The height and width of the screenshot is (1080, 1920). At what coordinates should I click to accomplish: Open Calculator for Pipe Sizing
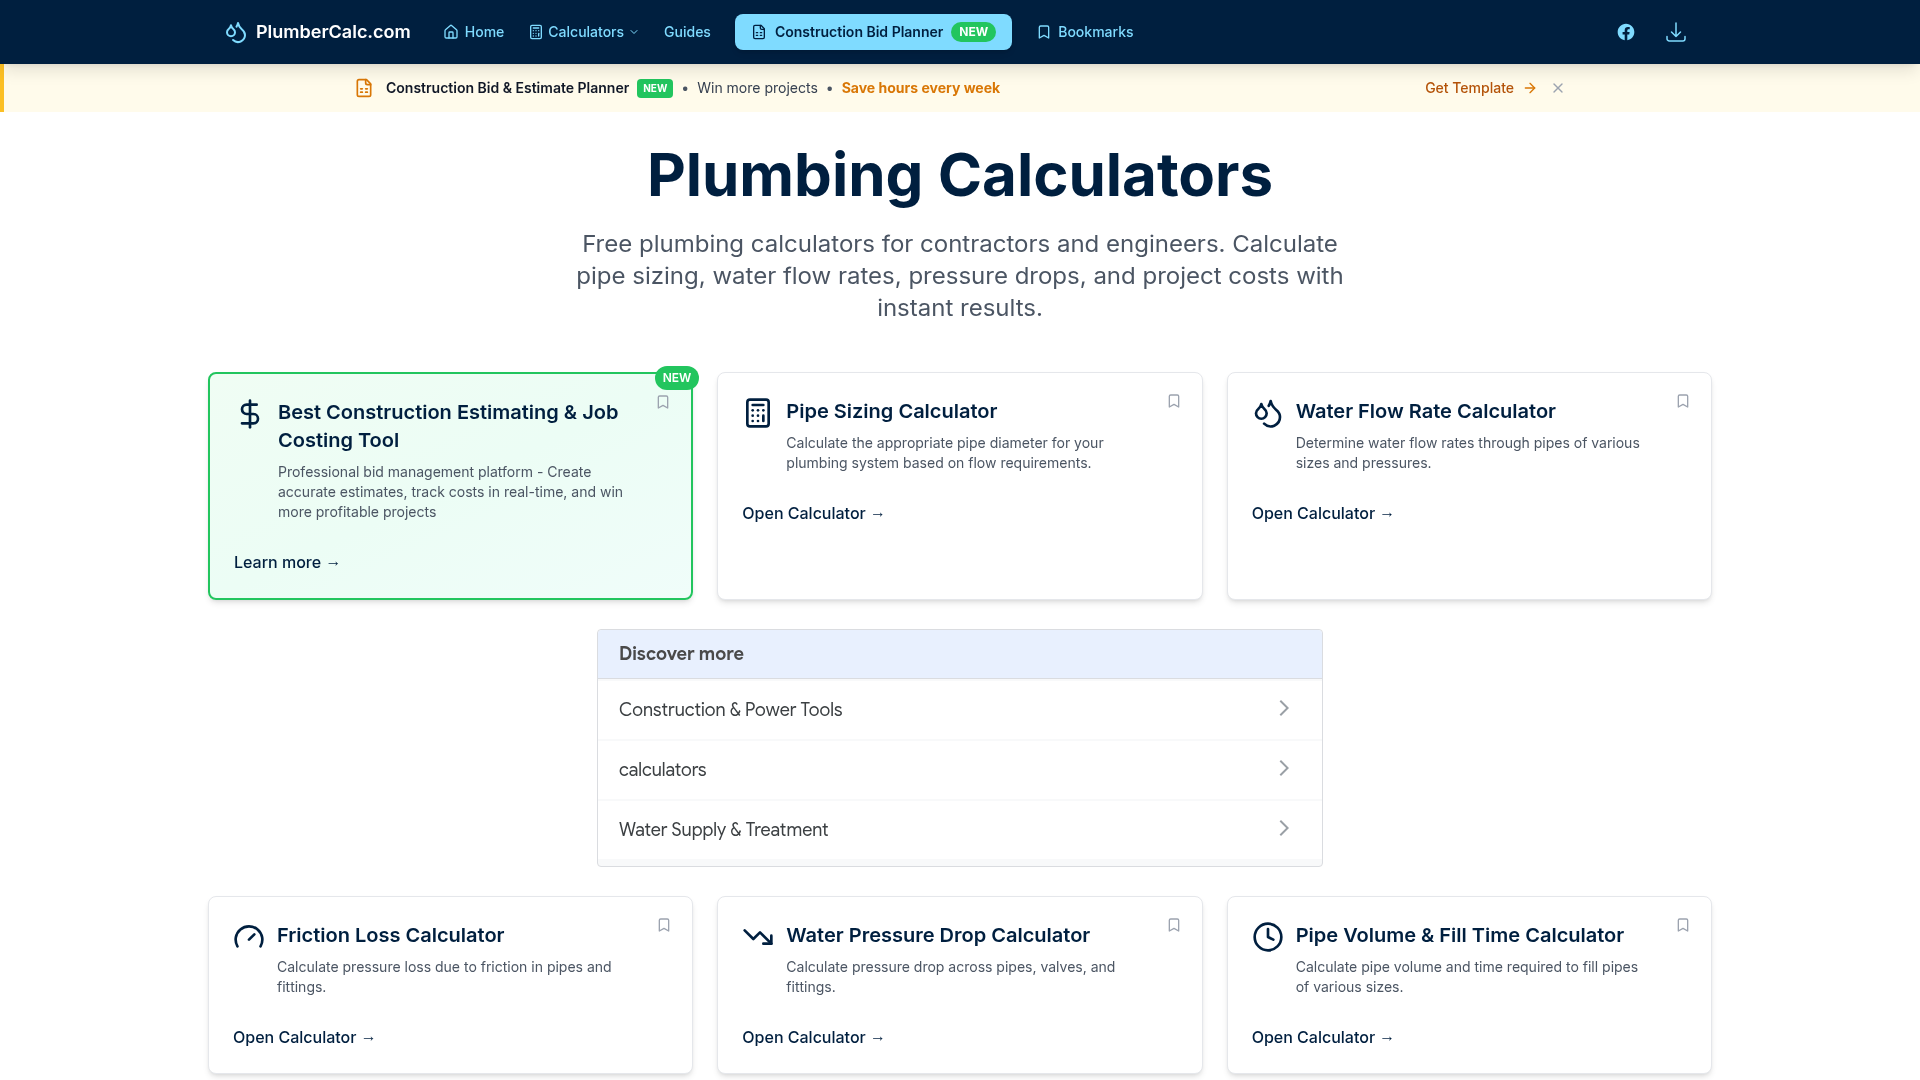click(813, 513)
